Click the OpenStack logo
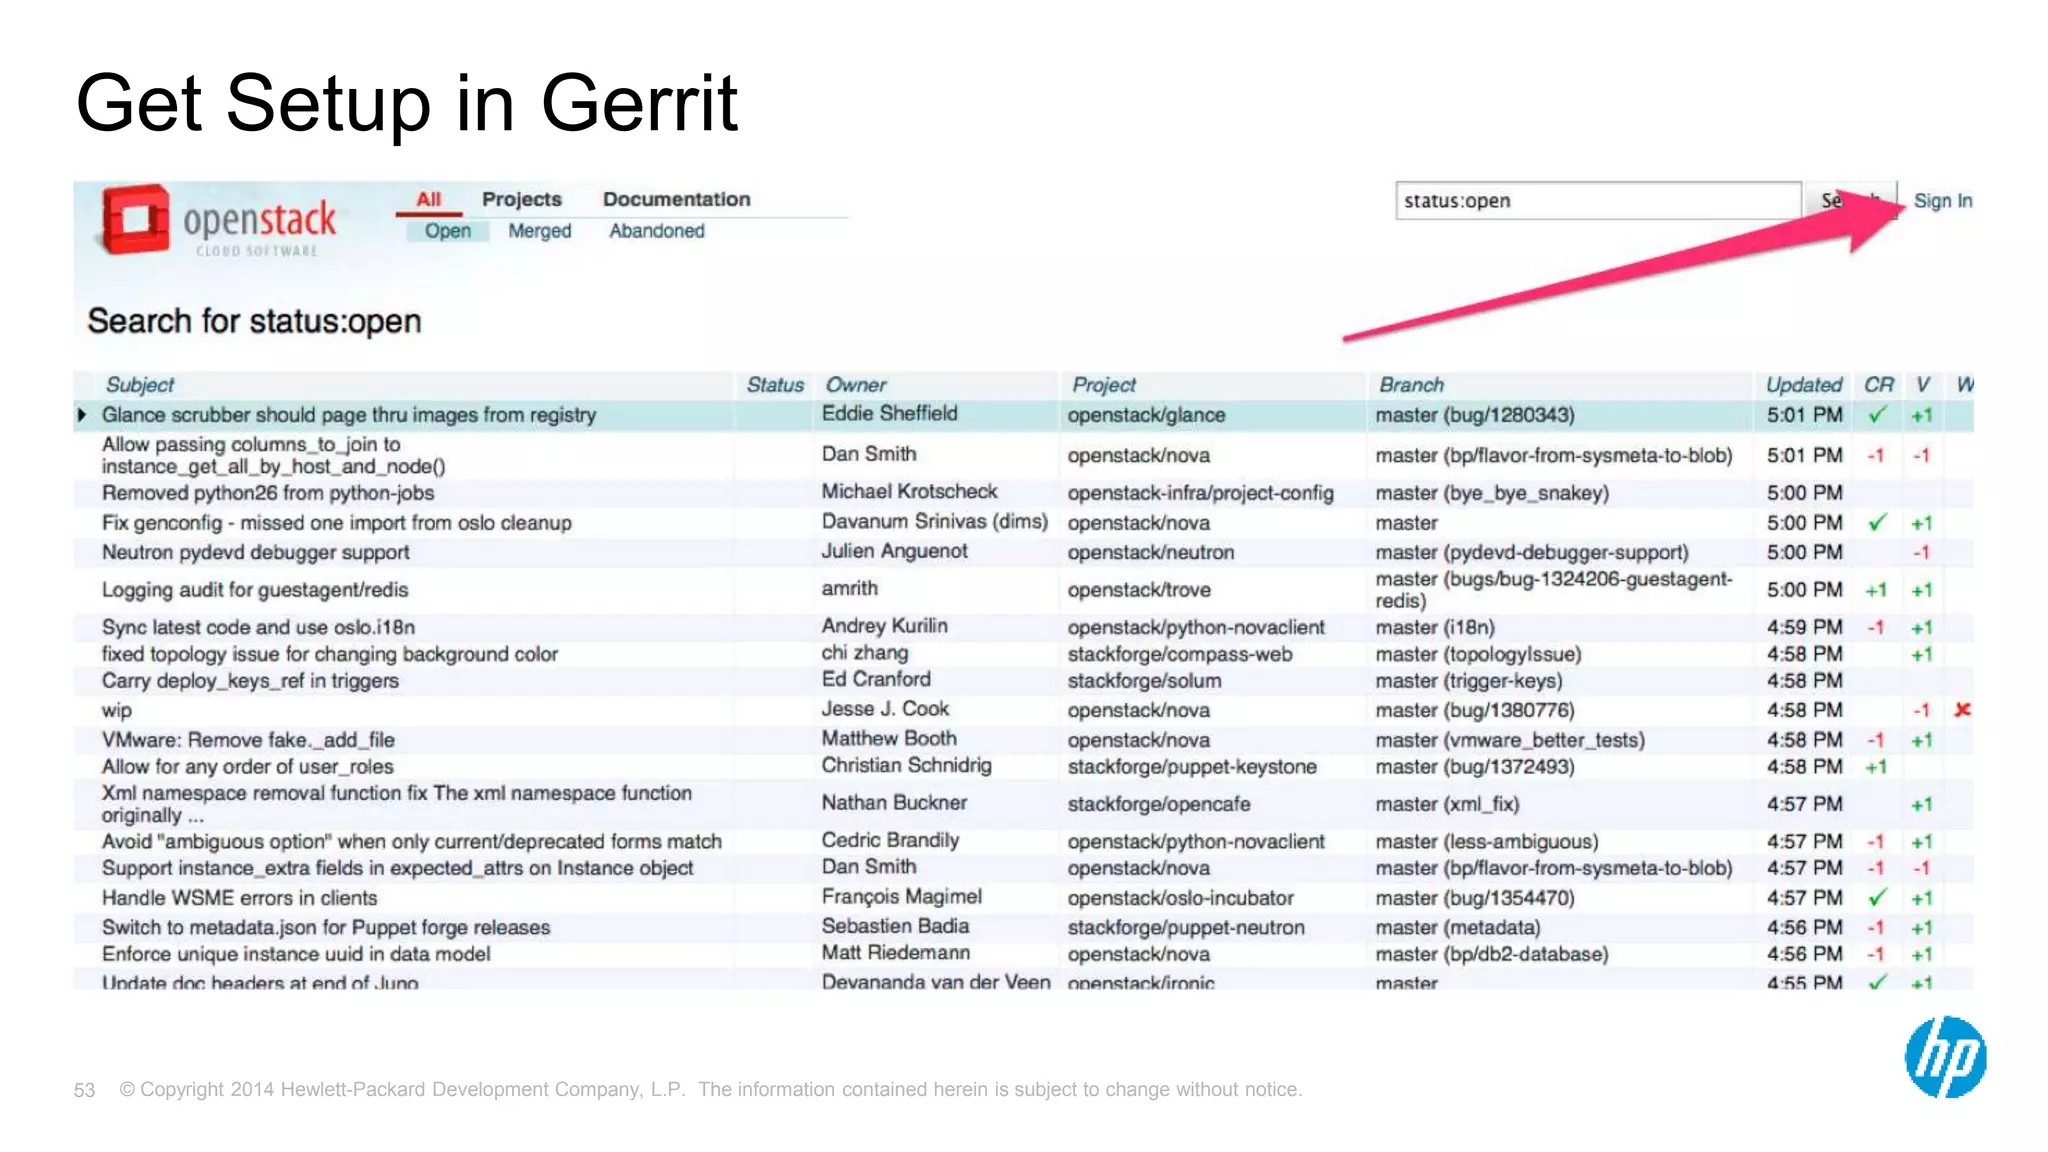This screenshot has height=1152, width=2048. (219, 221)
